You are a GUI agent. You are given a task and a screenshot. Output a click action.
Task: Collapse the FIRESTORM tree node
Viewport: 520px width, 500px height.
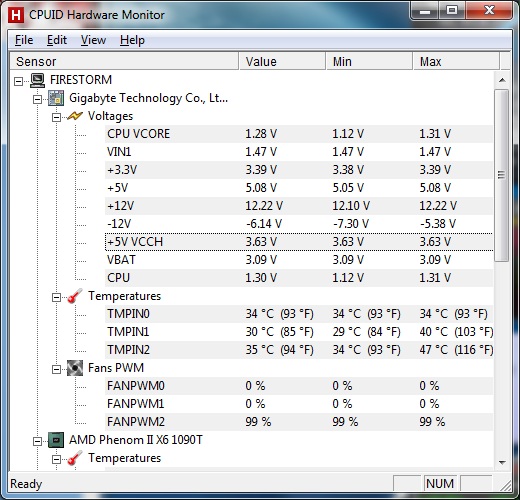[19, 81]
